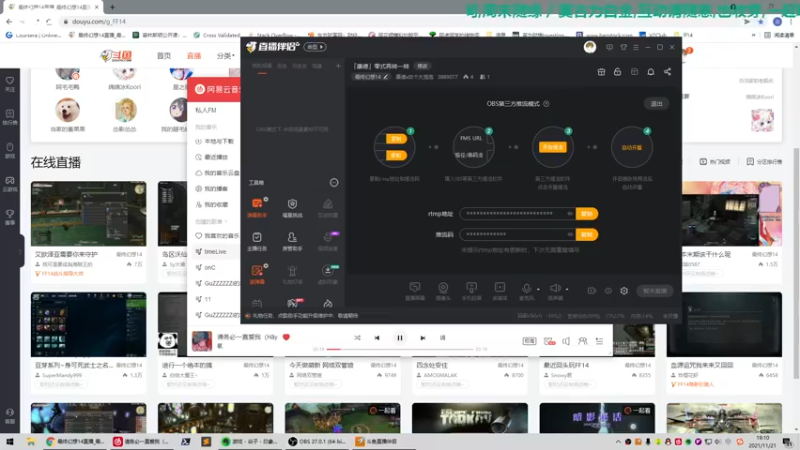Open the music player playlist queue
Screen dimensions: 800x450
tap(599, 341)
